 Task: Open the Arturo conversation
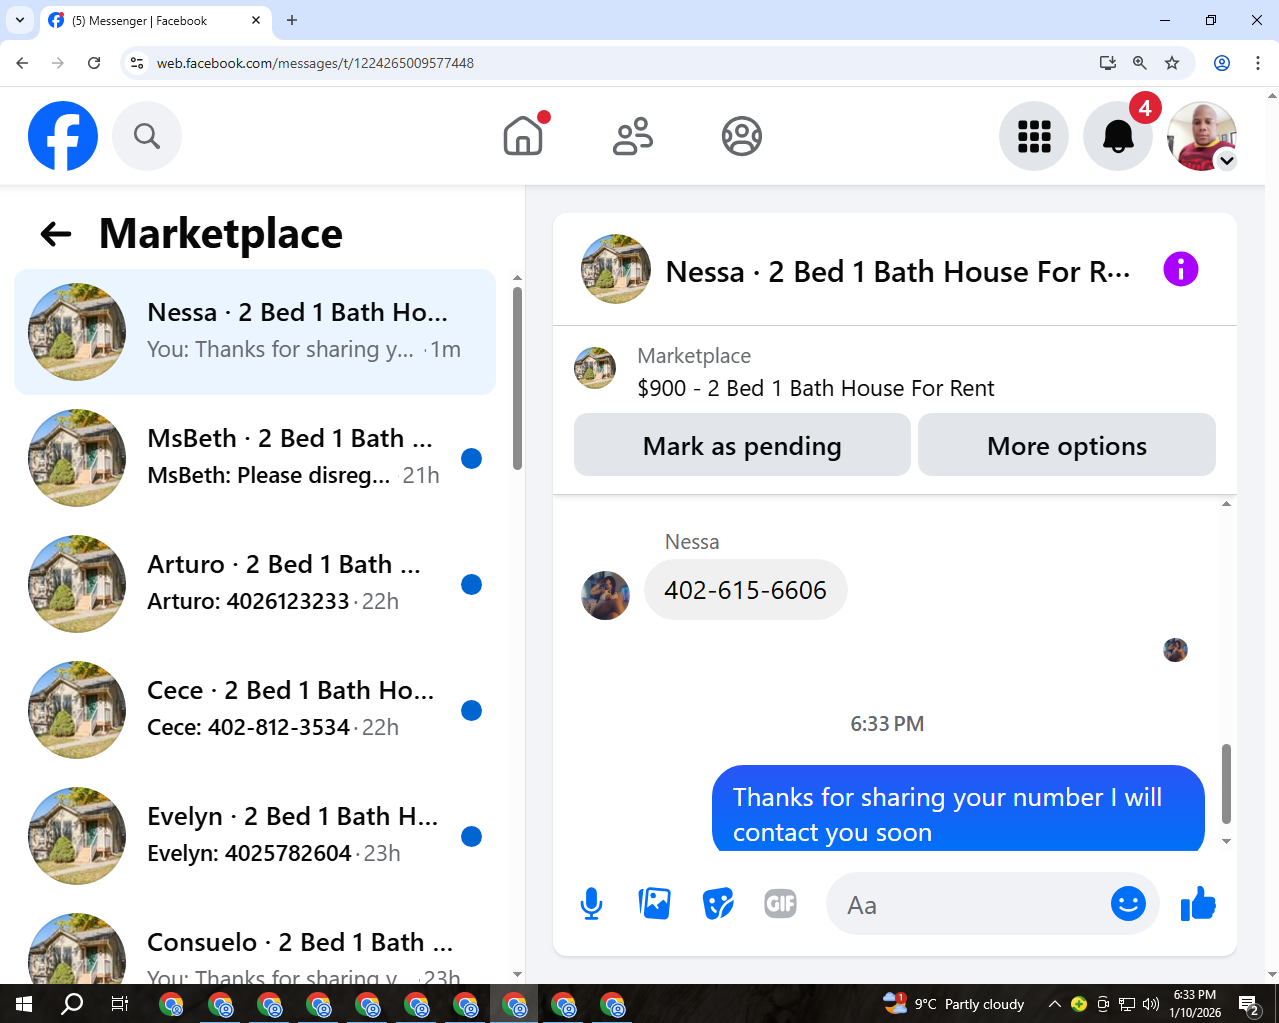[x=255, y=584]
